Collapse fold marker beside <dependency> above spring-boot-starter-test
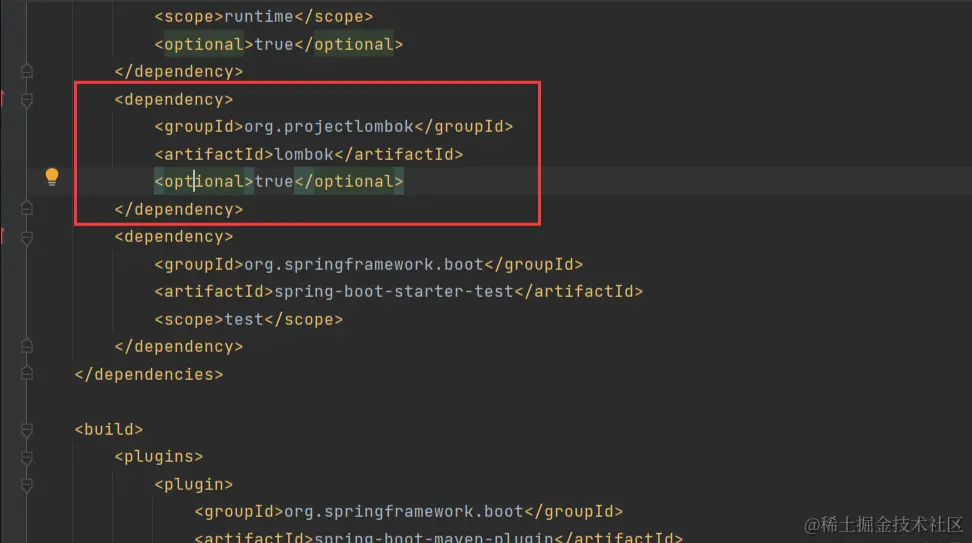 [27, 237]
